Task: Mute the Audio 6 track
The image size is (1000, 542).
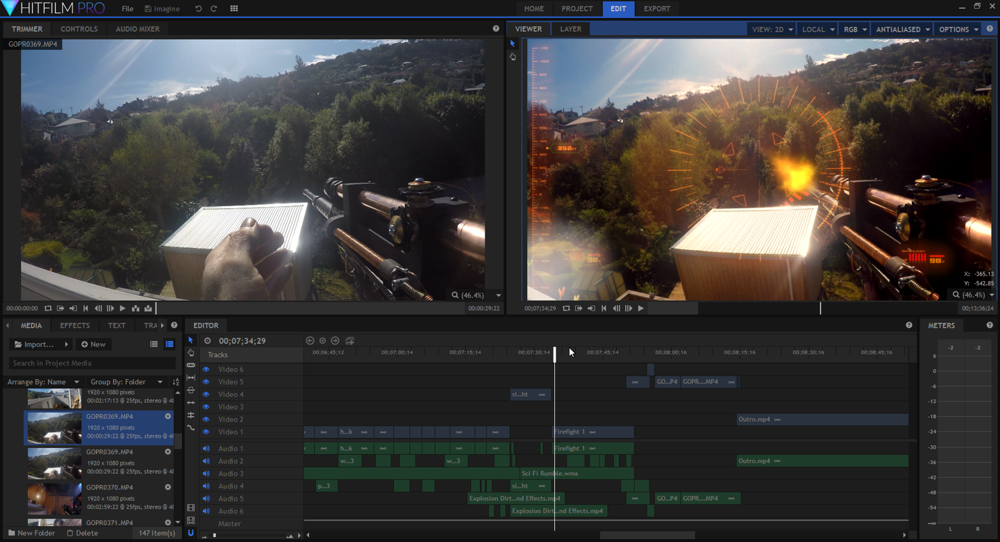Action: (x=206, y=511)
